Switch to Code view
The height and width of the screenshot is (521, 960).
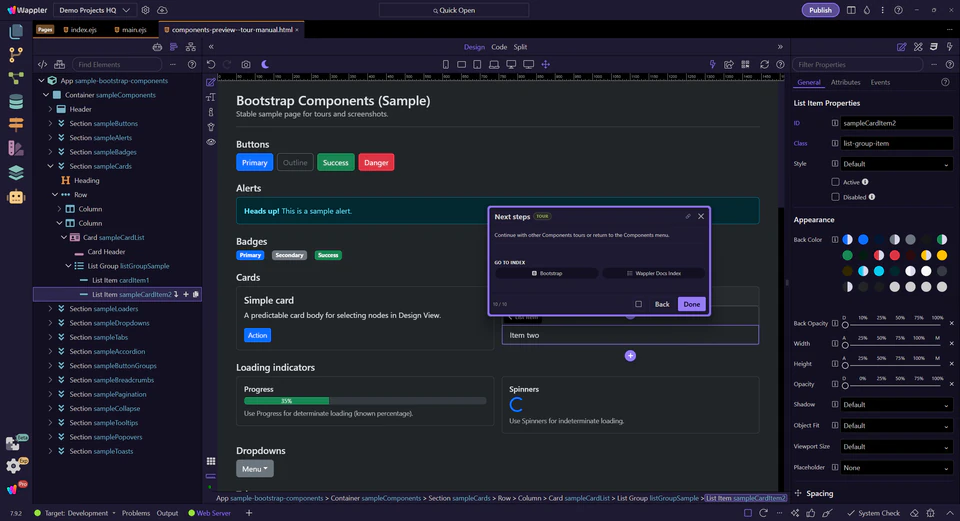click(x=499, y=47)
